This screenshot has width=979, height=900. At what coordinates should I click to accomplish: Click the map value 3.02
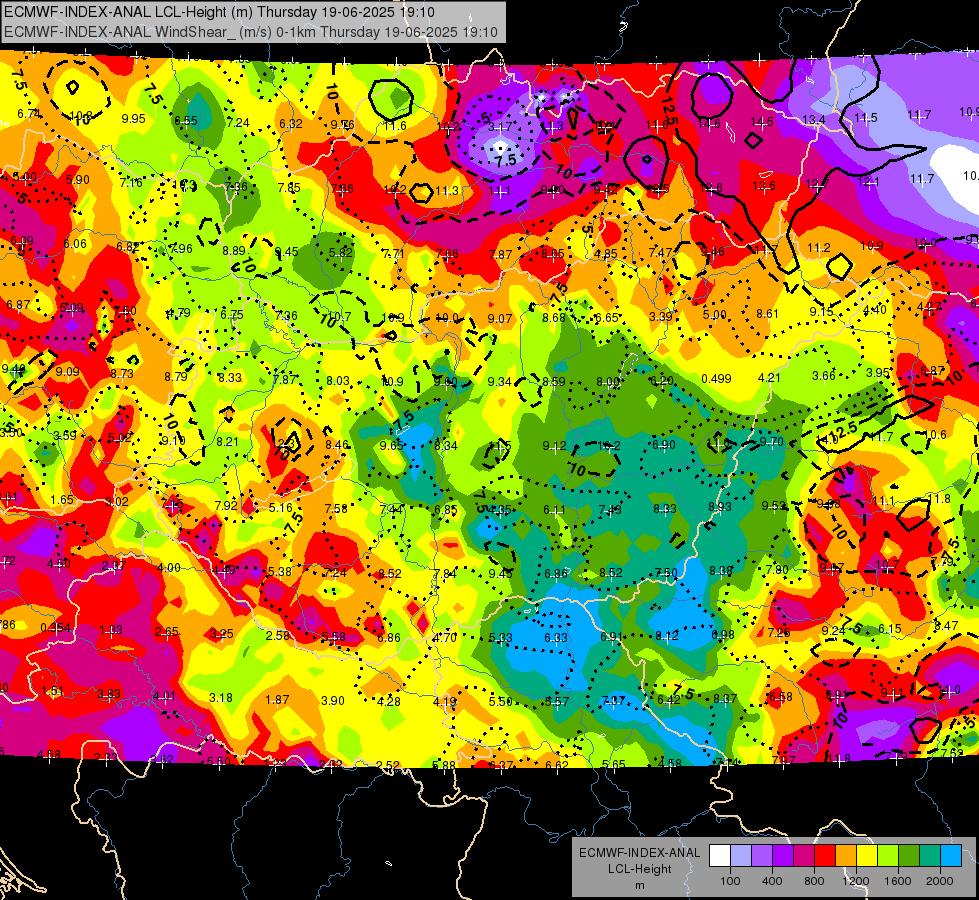click(x=117, y=502)
